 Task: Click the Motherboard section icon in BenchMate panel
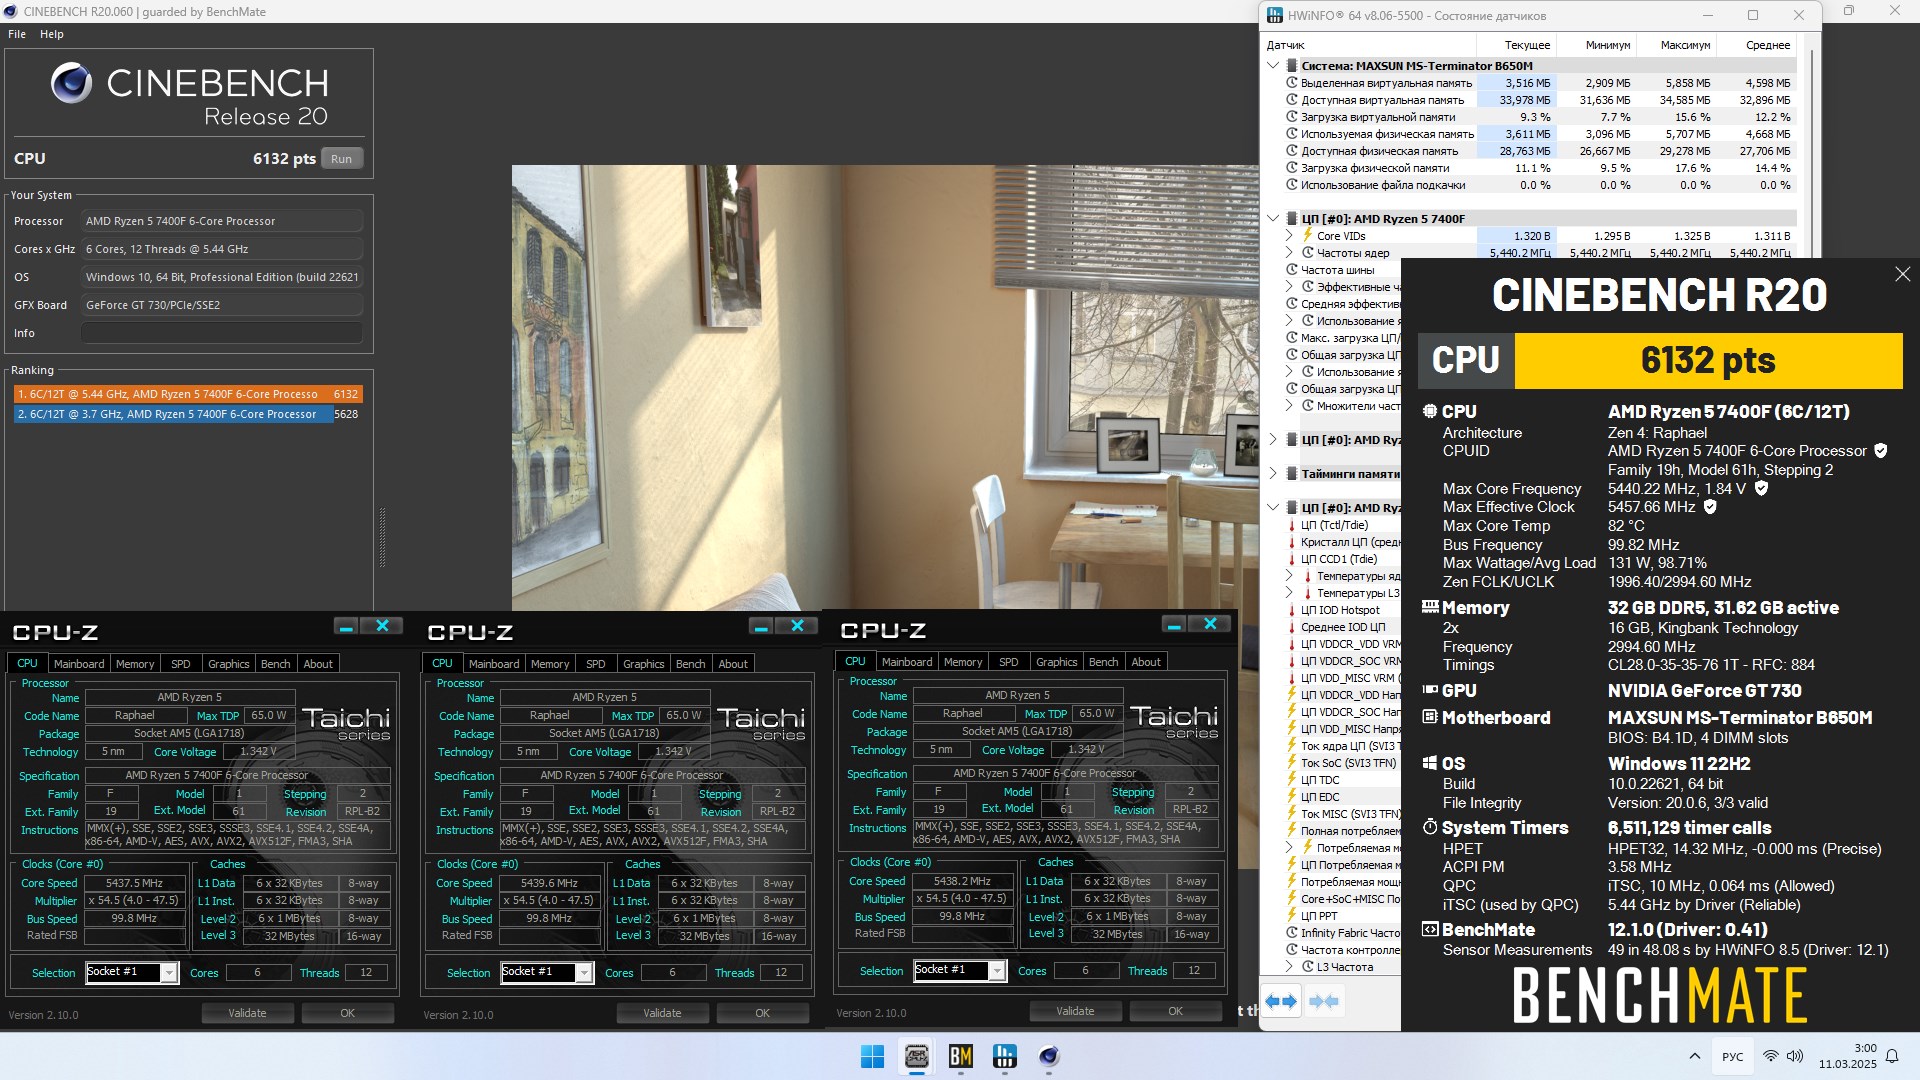tap(1430, 717)
